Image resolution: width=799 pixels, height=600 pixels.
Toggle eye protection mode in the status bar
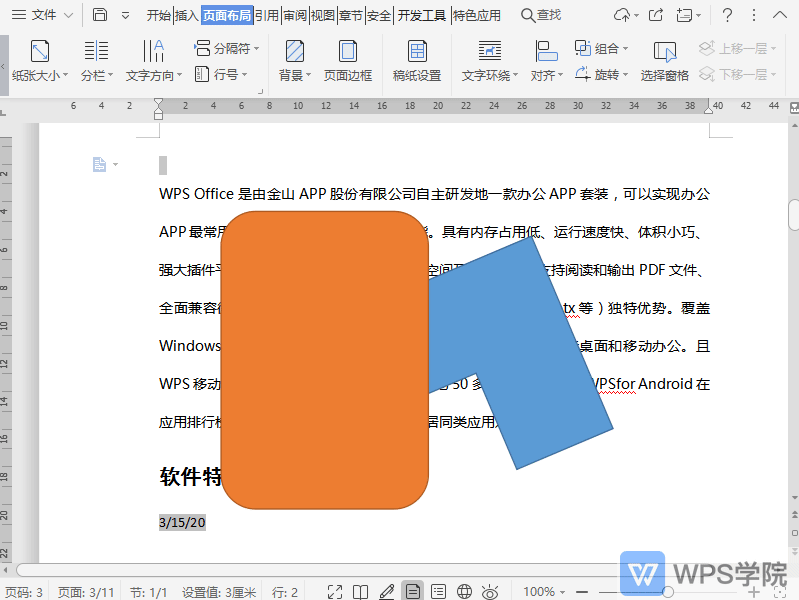(x=490, y=591)
